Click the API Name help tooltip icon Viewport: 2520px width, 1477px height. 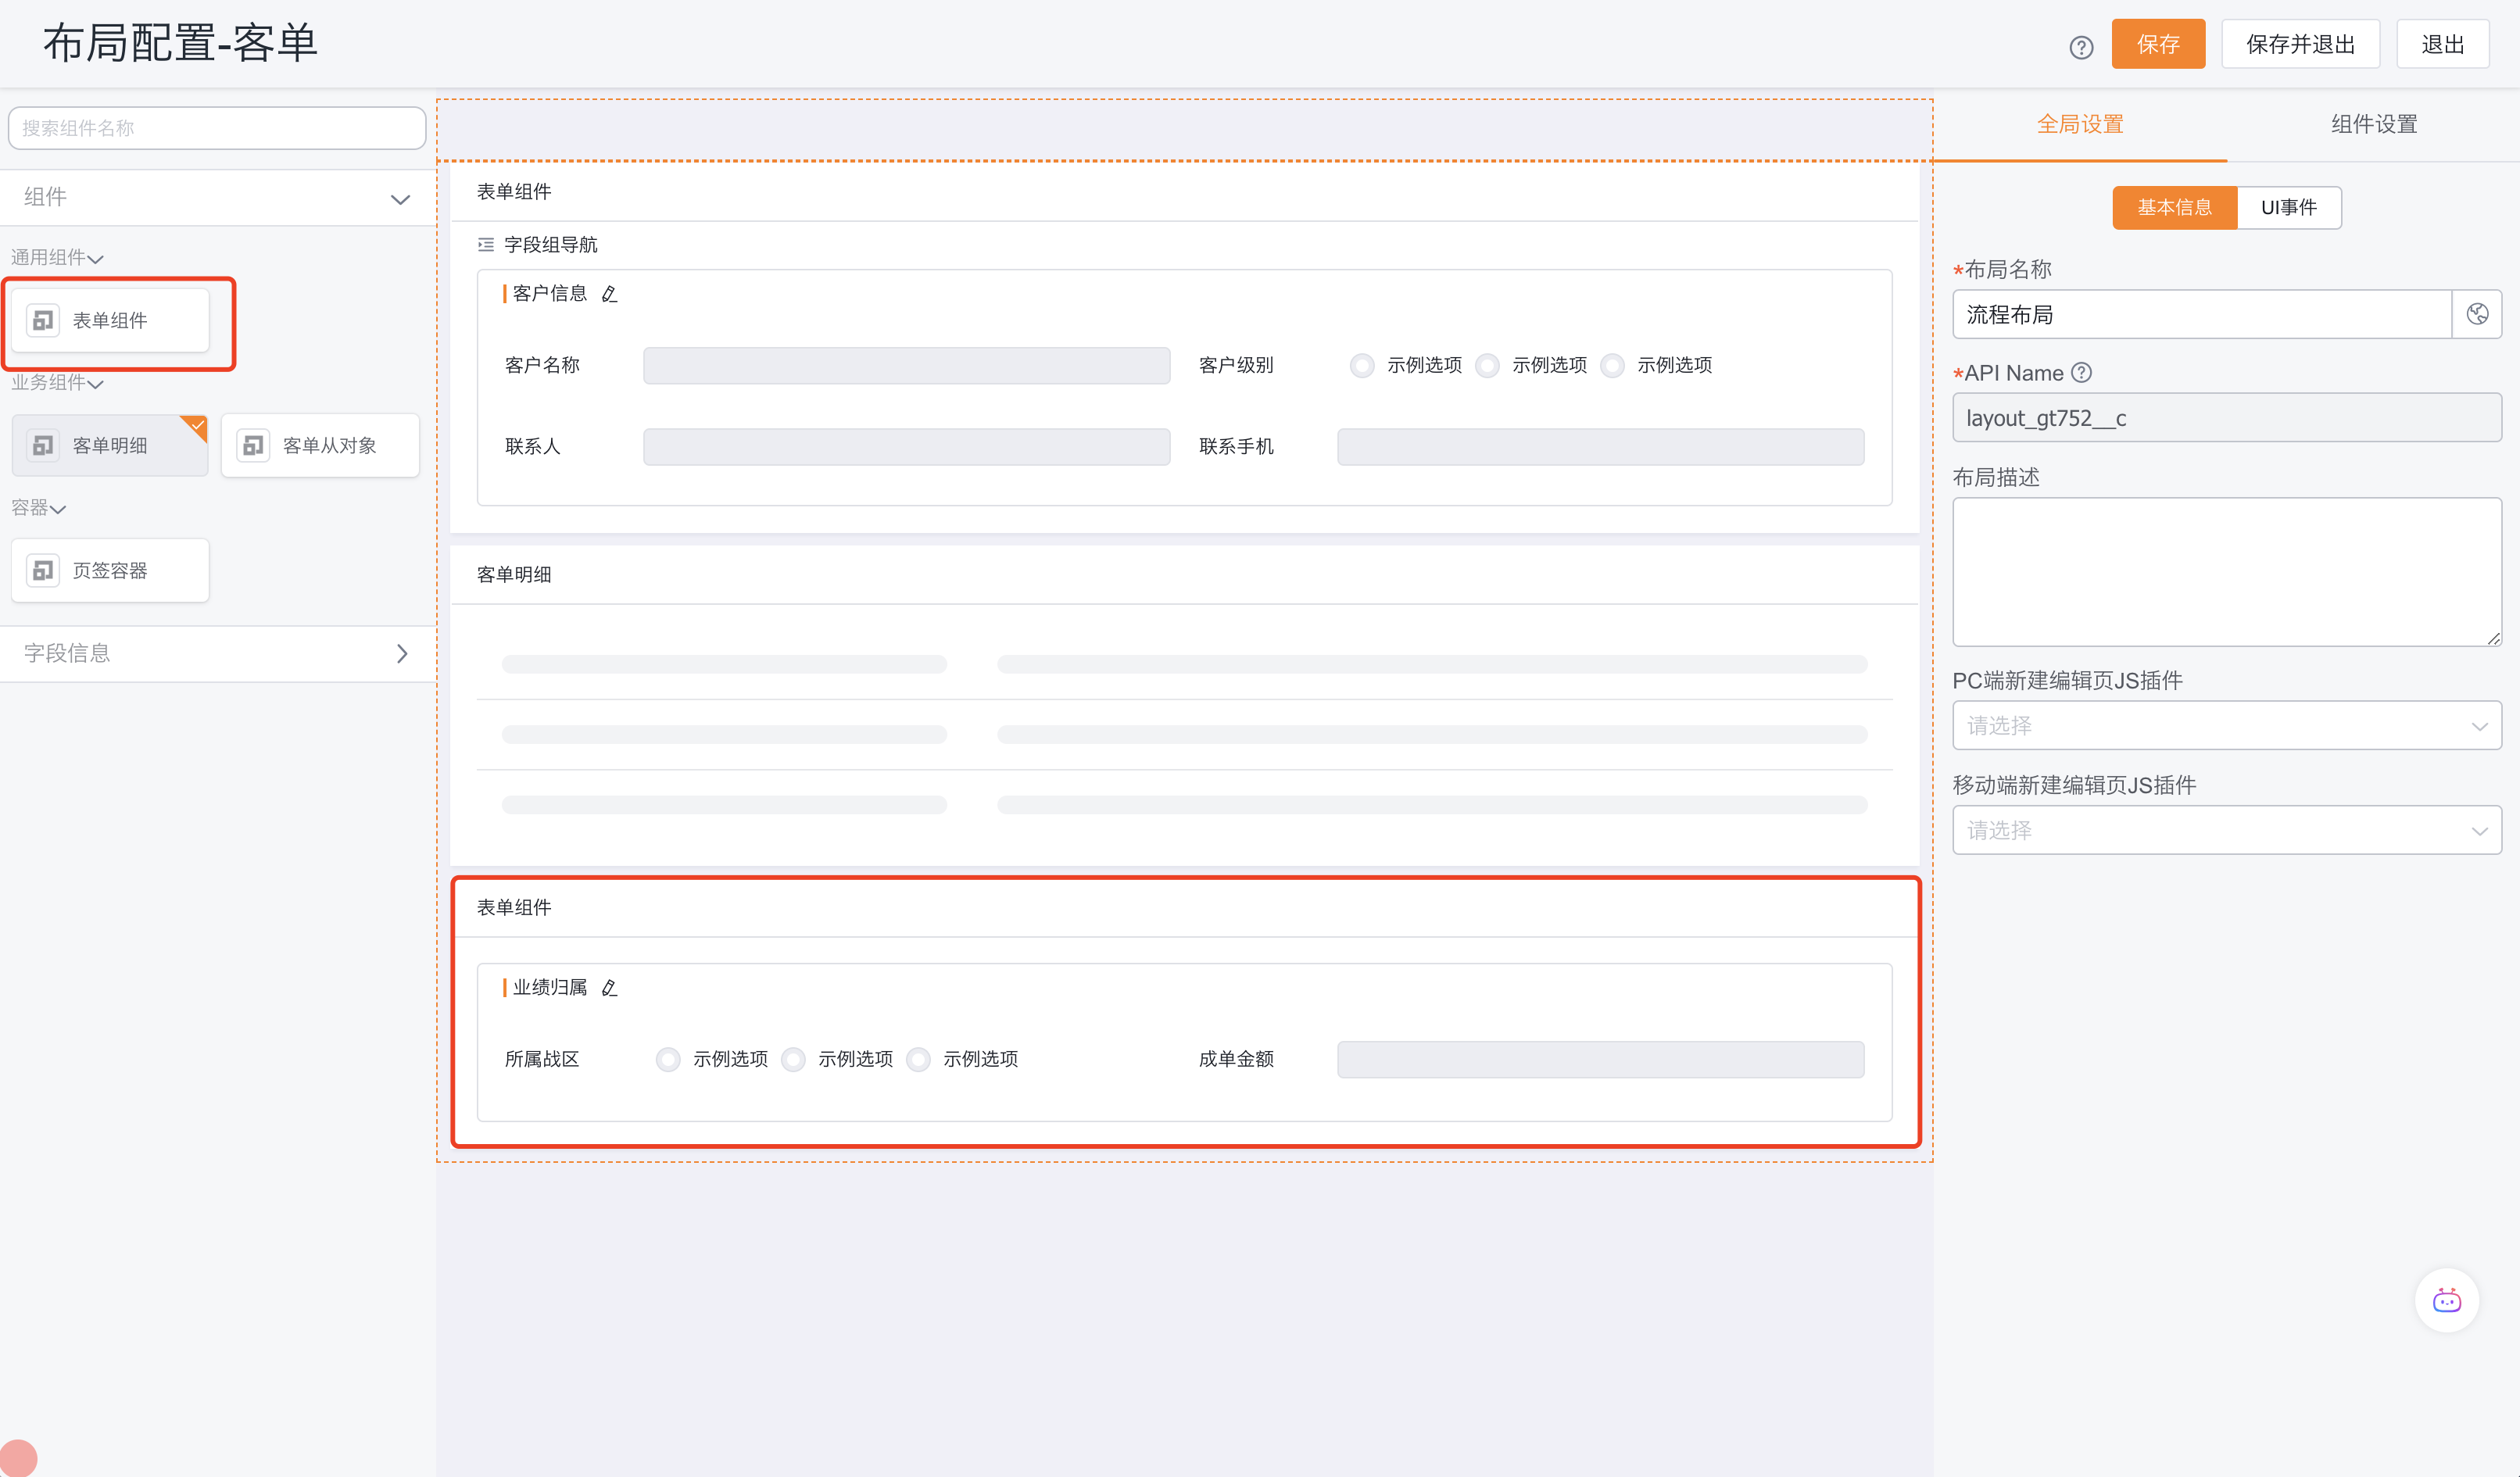[x=2081, y=372]
